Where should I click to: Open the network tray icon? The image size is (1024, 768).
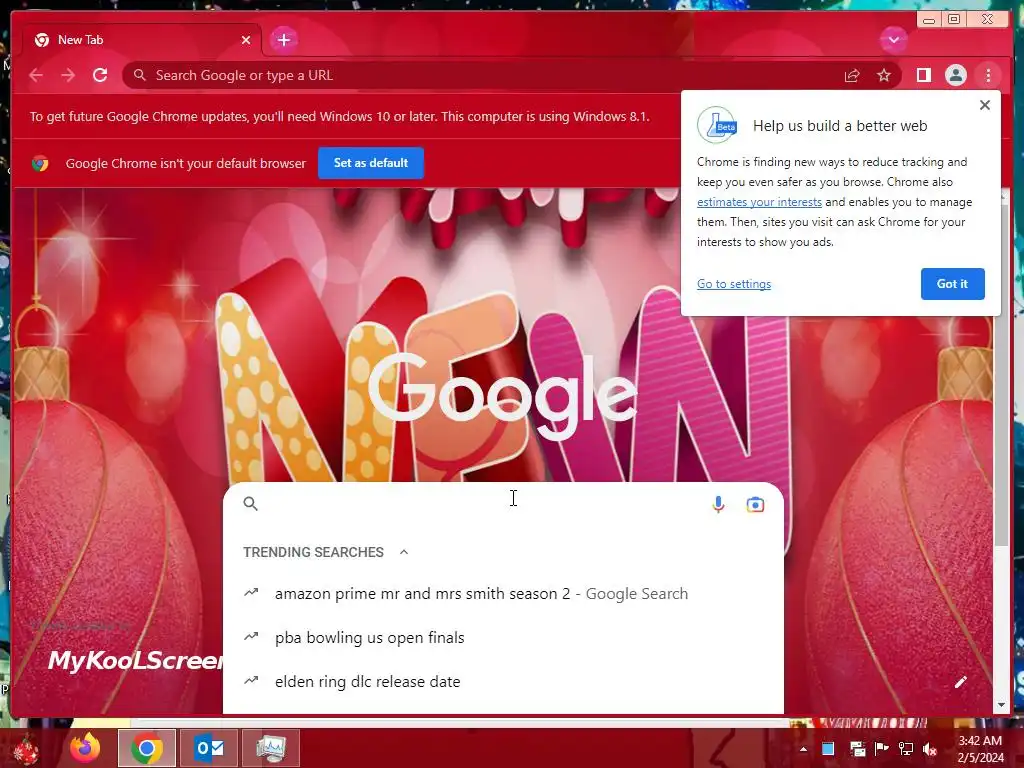coord(906,749)
